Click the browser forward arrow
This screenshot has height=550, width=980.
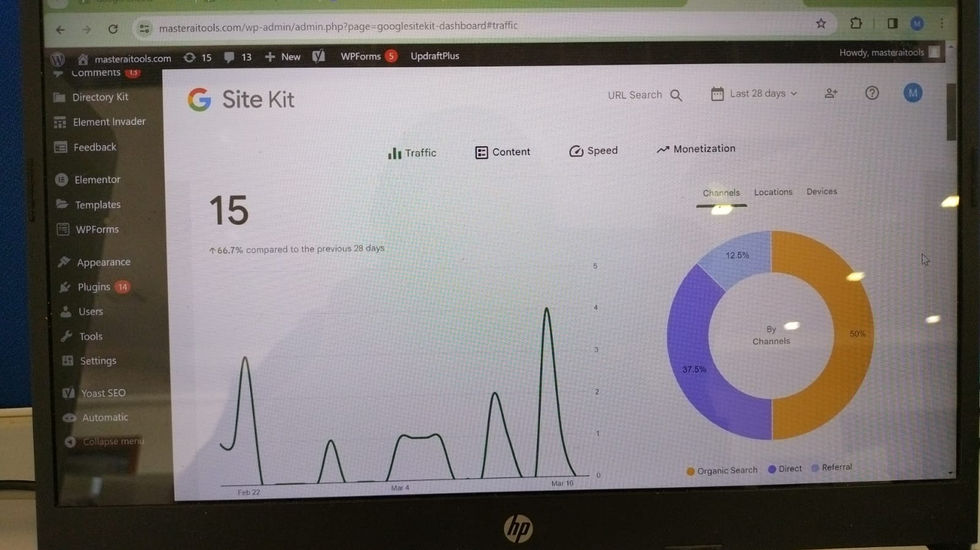tap(86, 29)
